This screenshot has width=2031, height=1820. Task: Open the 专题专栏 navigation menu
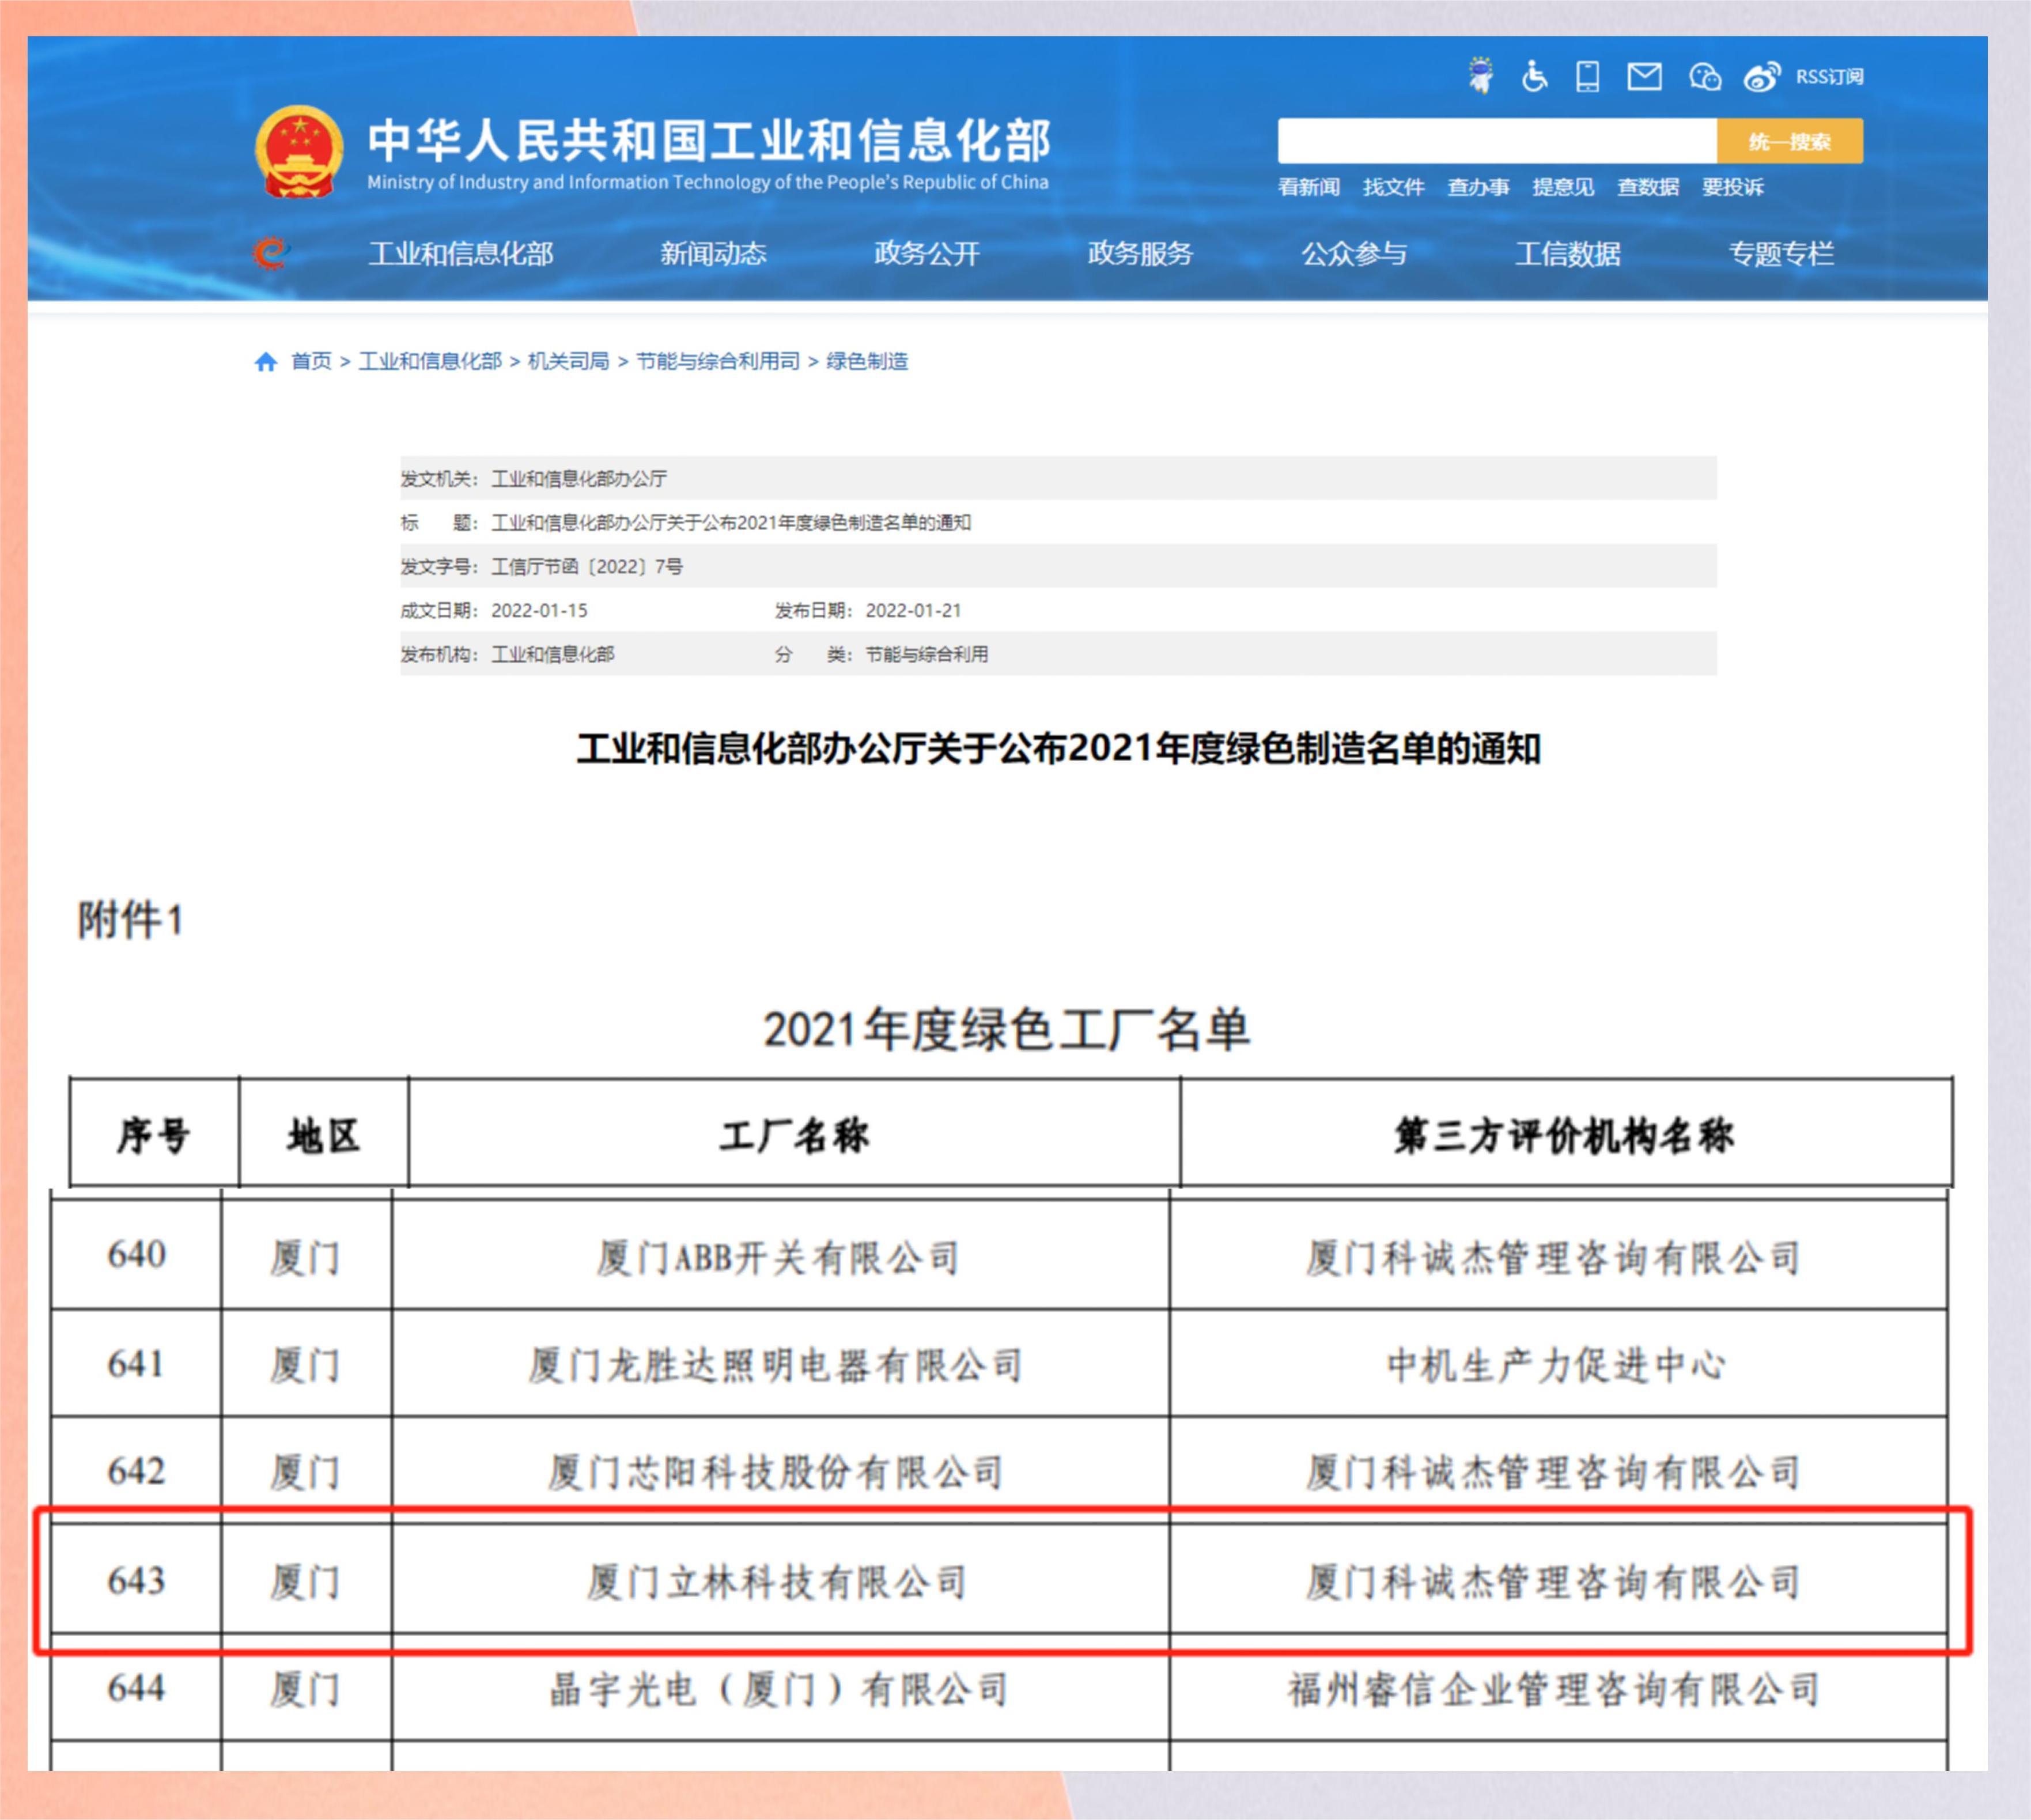pyautogui.click(x=1781, y=253)
